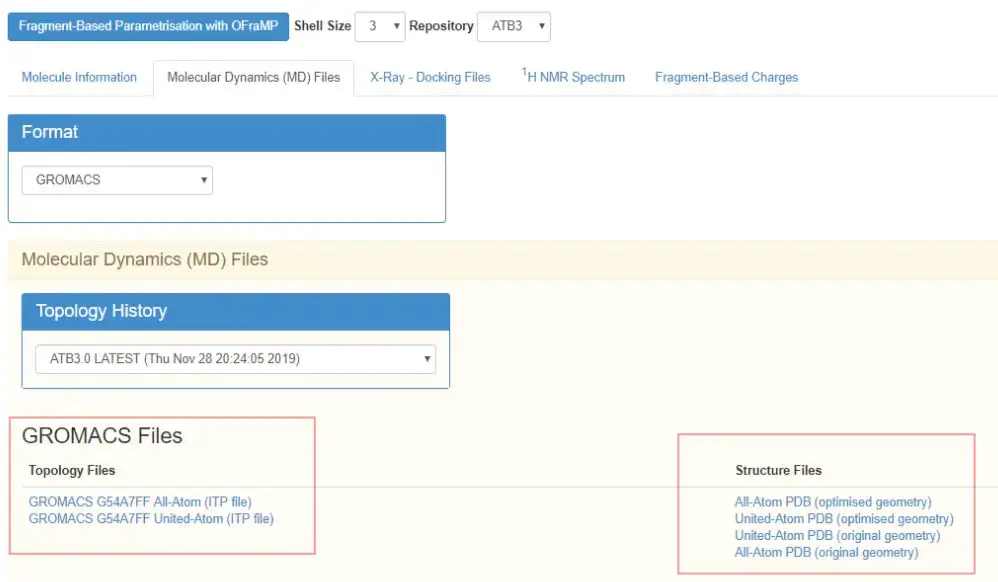Click the Repository label
Viewport: 998px width, 582px height.
(x=441, y=26)
